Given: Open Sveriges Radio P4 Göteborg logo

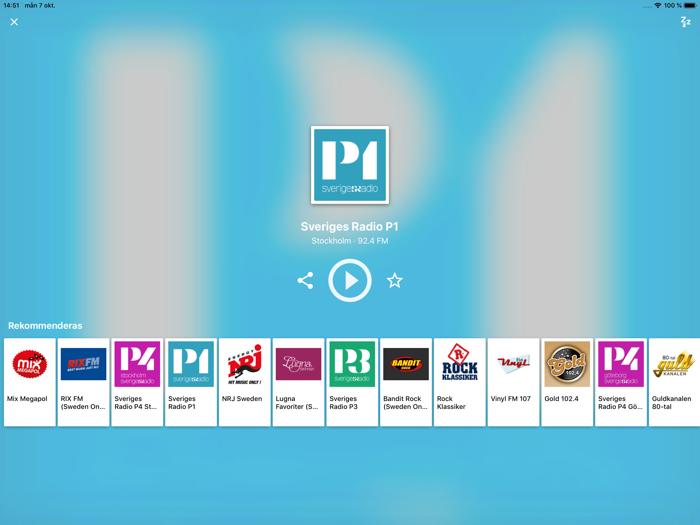Looking at the screenshot, I should 621,364.
